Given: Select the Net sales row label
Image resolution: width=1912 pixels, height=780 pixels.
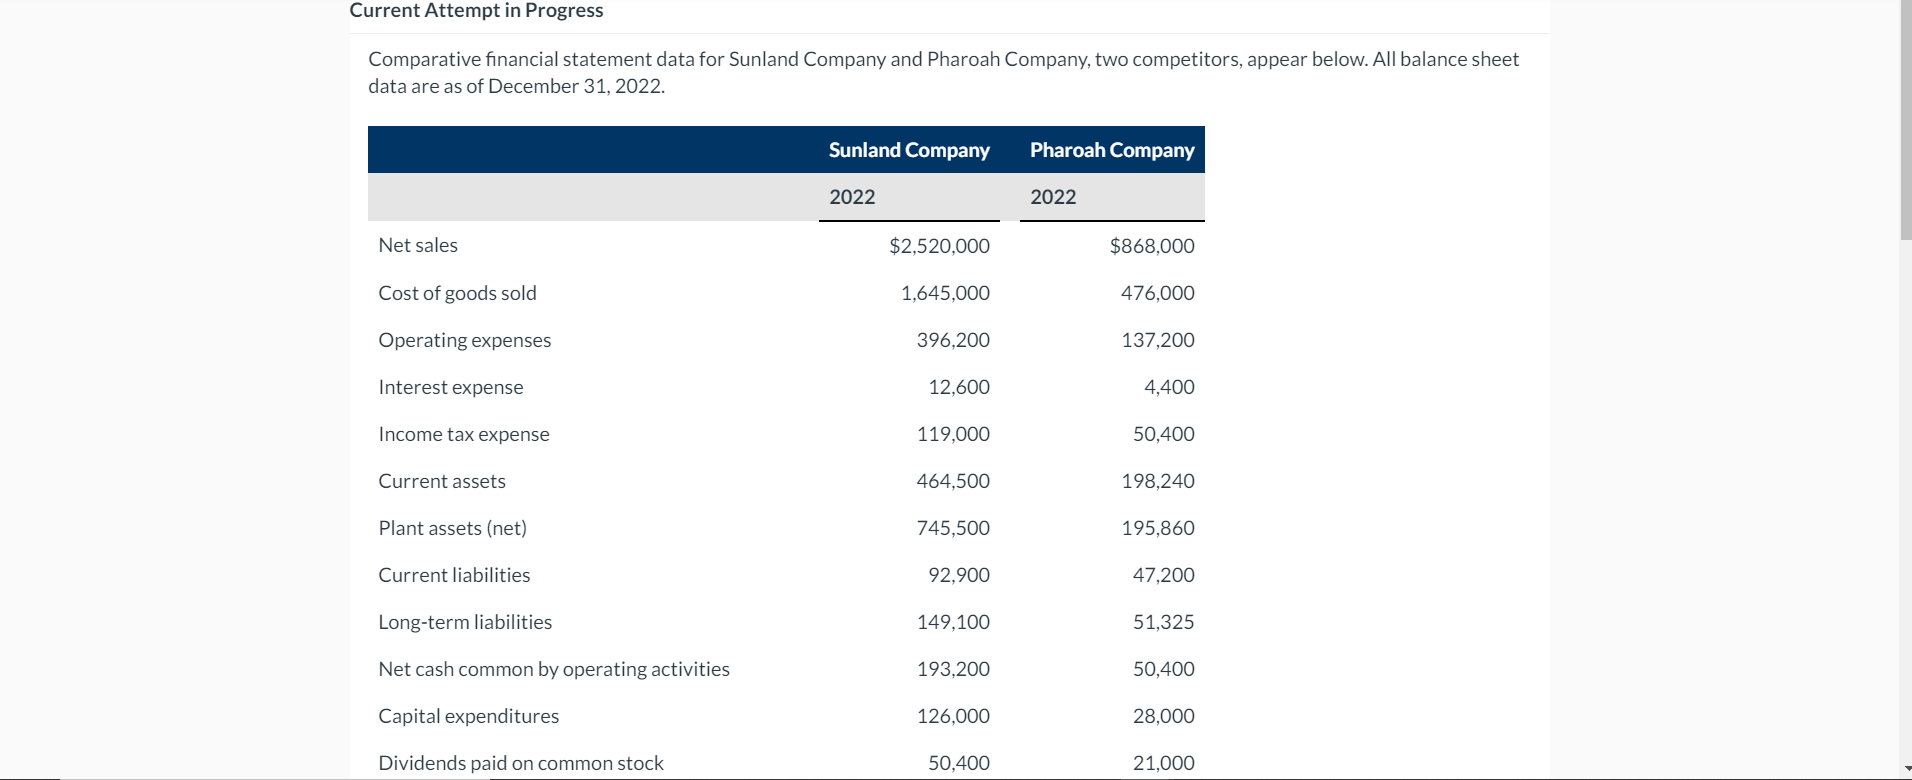Looking at the screenshot, I should [x=417, y=245].
